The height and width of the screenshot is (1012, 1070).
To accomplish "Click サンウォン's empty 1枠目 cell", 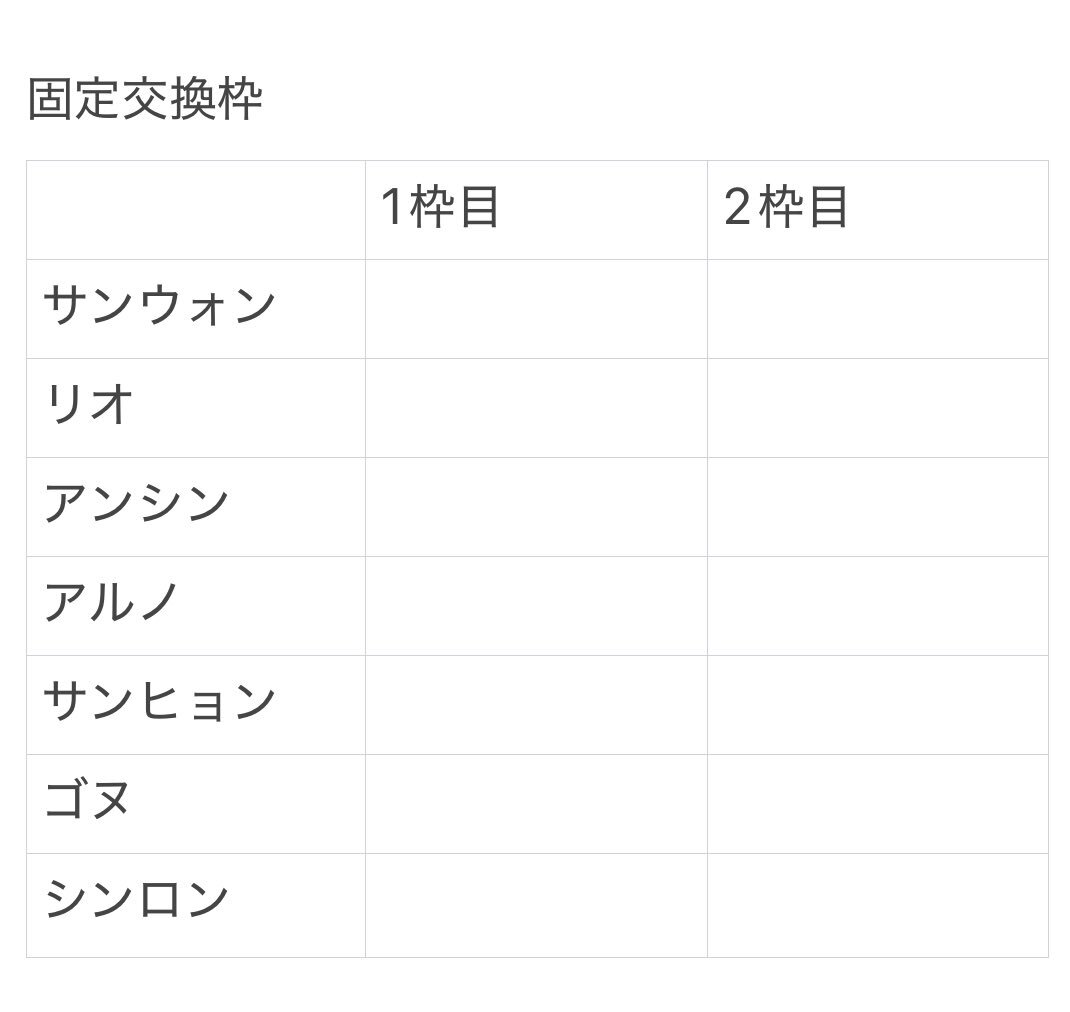I will coord(536,309).
